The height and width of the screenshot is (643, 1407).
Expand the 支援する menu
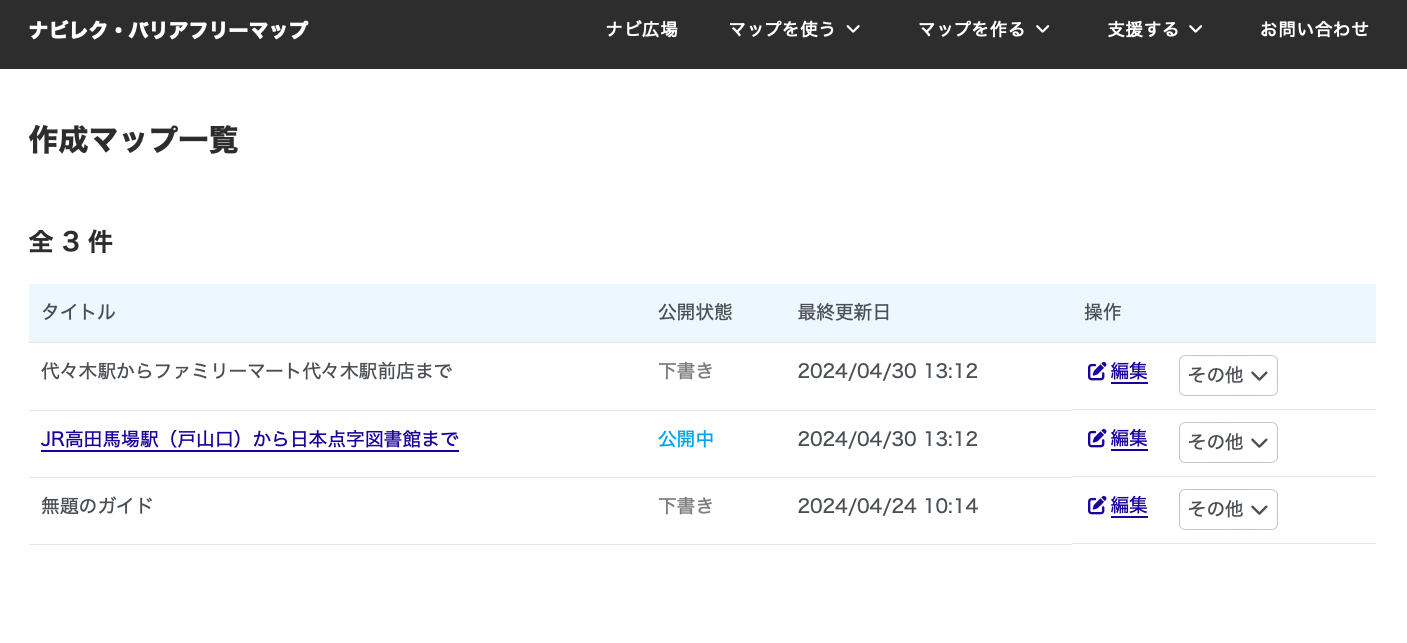[x=1155, y=30]
